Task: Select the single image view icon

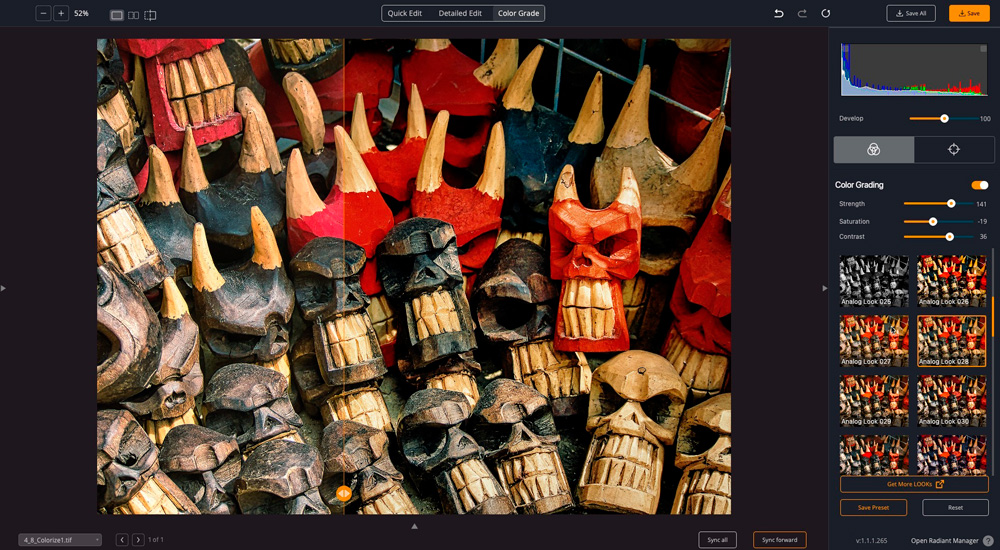Action: point(116,15)
